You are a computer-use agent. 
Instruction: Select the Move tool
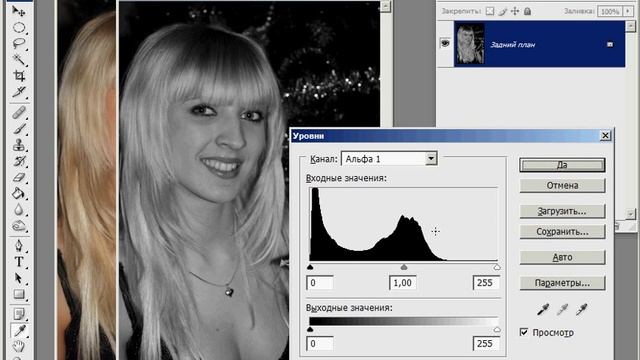click(19, 11)
